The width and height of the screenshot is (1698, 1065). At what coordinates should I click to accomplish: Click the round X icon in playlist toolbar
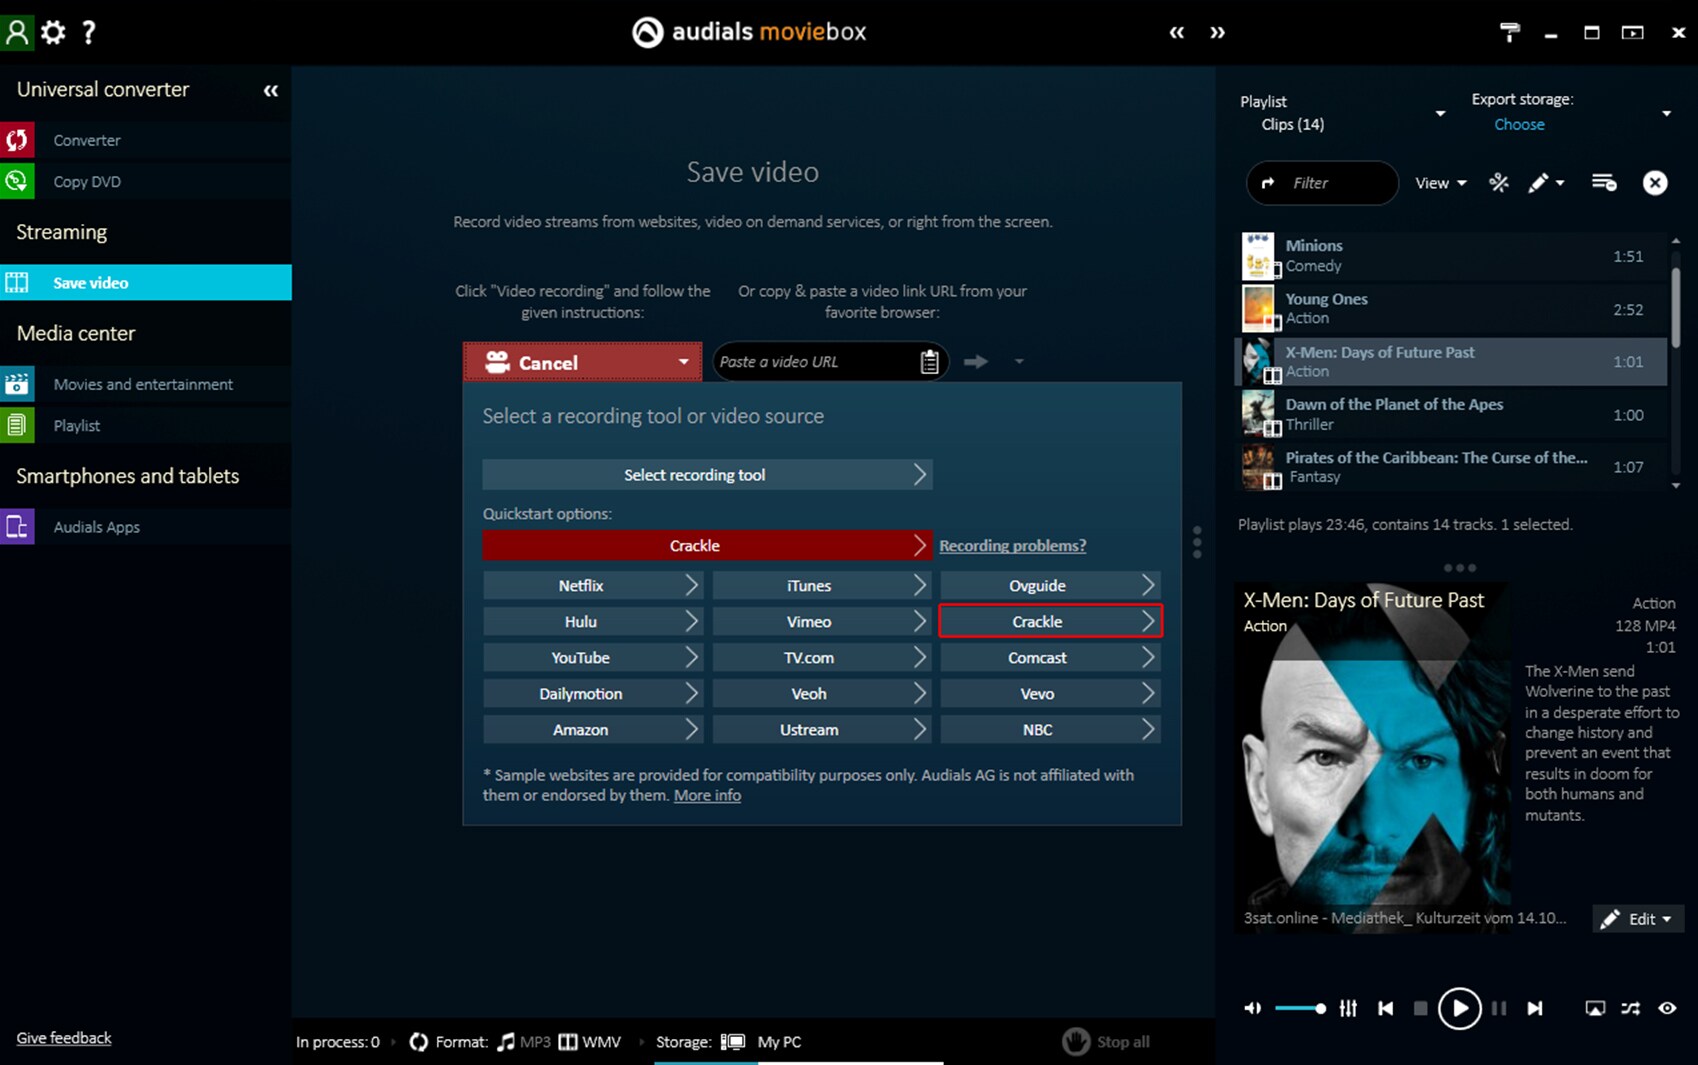point(1655,182)
